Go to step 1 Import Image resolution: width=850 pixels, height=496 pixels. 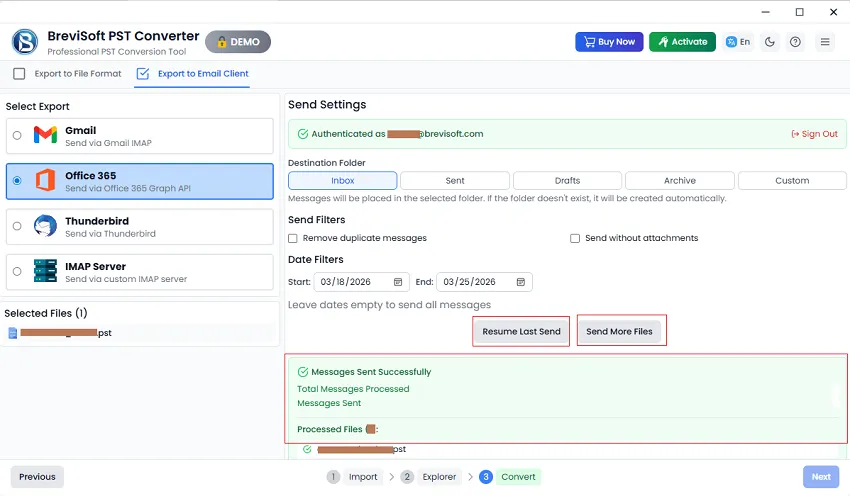coord(353,477)
